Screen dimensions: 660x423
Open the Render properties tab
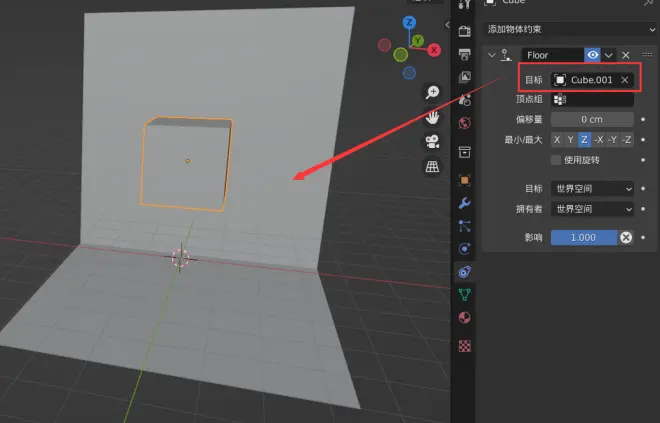point(464,31)
